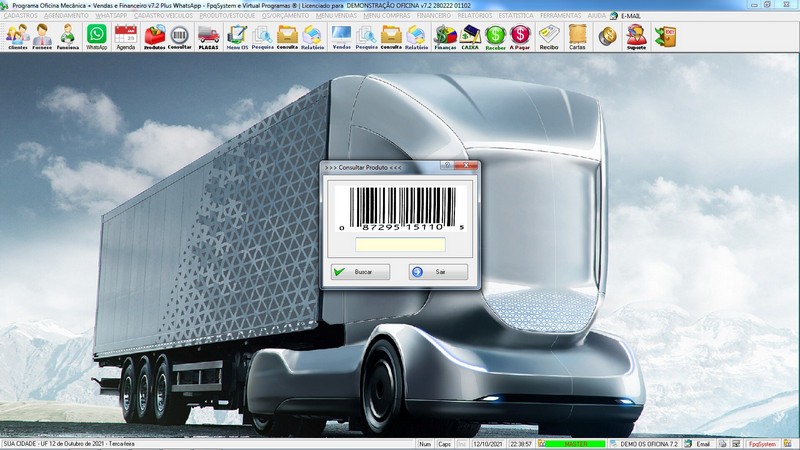Open the AJUDA menu

click(596, 16)
